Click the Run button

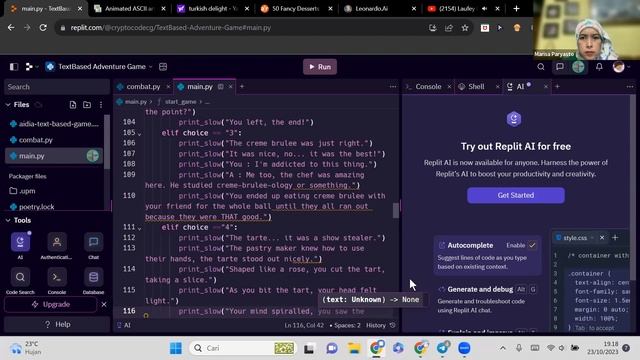(x=320, y=67)
